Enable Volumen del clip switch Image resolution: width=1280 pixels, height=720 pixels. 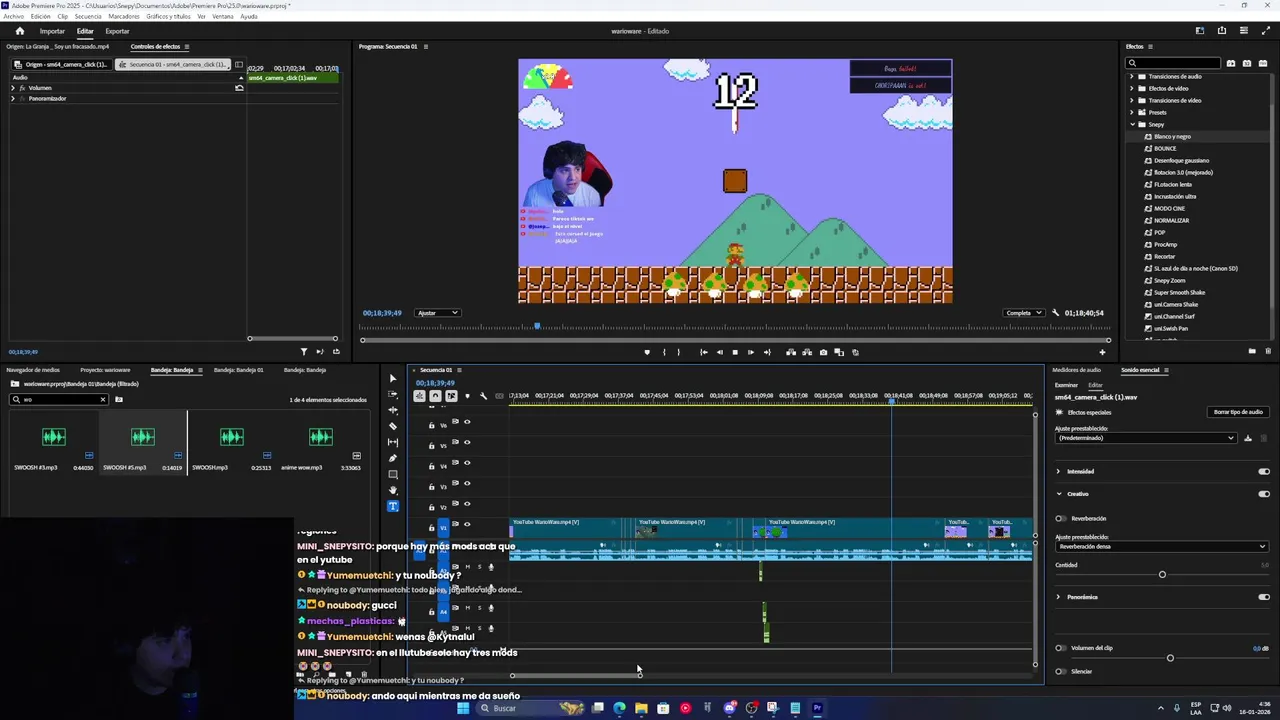tap(1061, 648)
